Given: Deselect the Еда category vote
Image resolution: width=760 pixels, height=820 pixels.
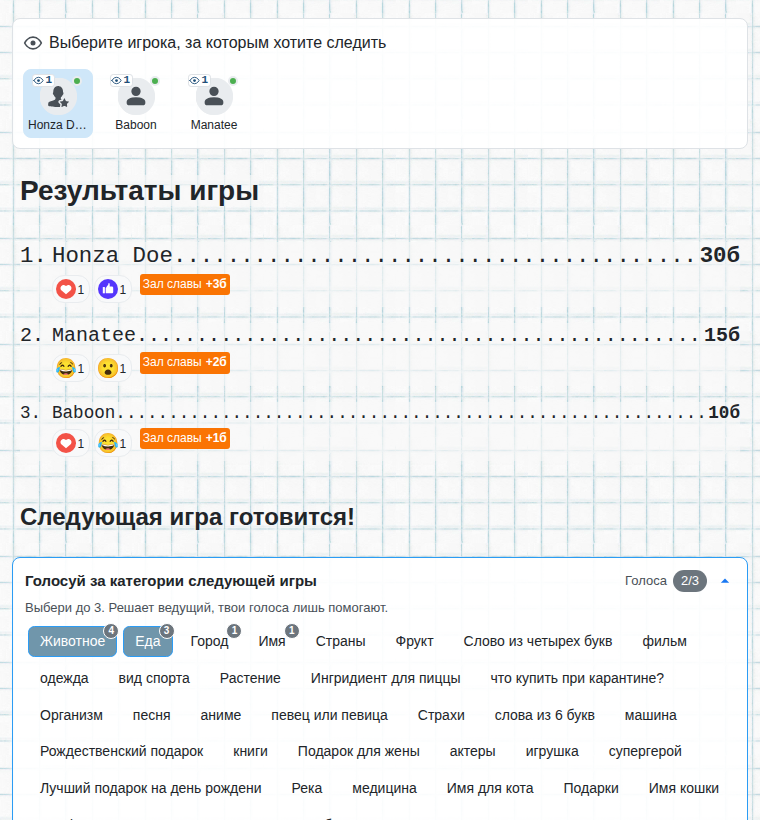Looking at the screenshot, I should 148,641.
